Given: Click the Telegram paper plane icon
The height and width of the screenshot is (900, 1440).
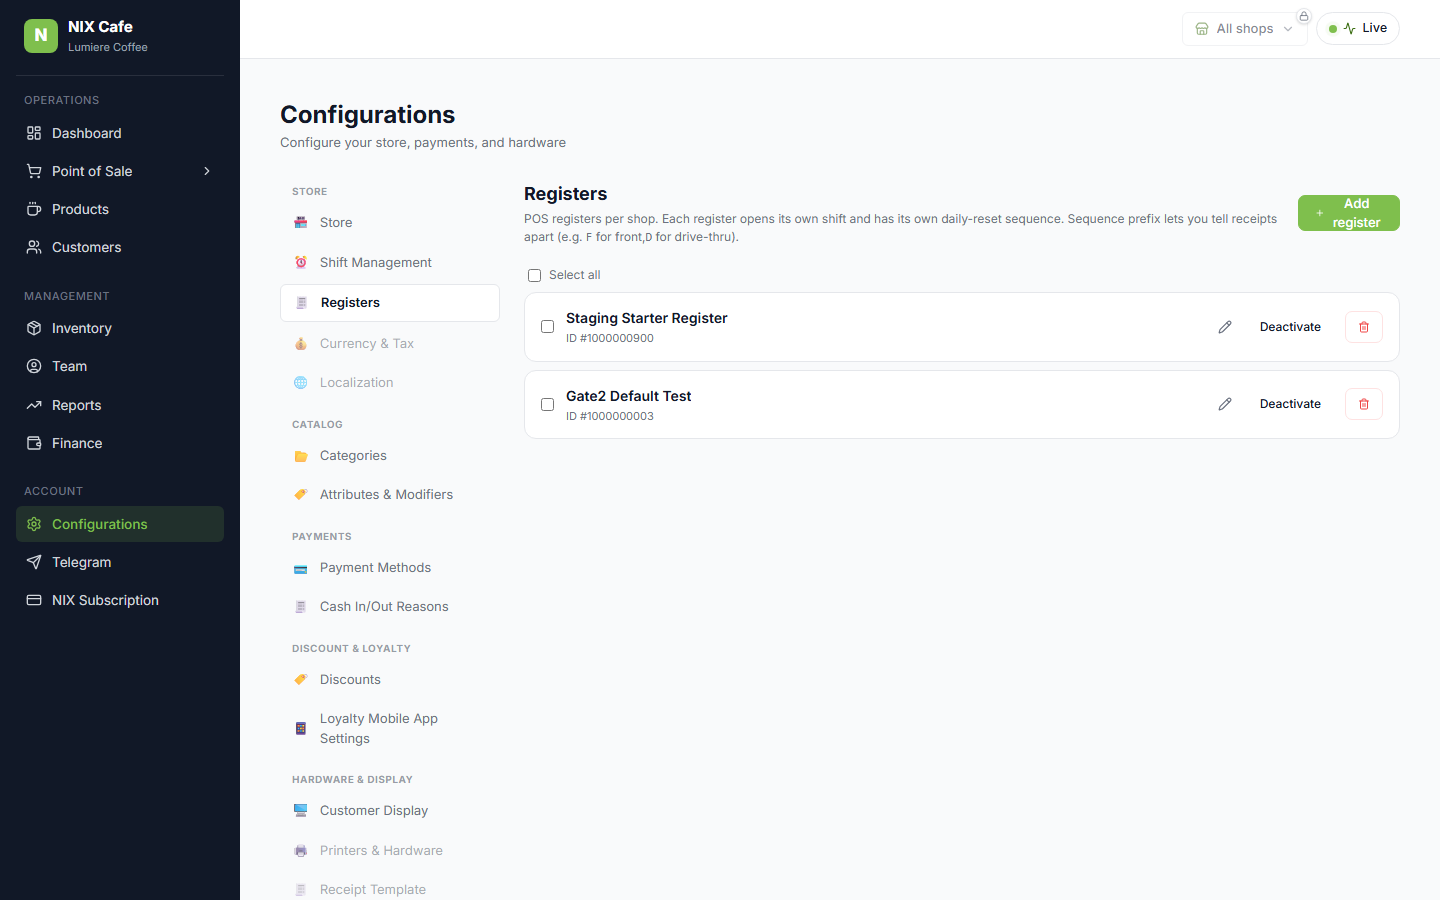Looking at the screenshot, I should [34, 562].
